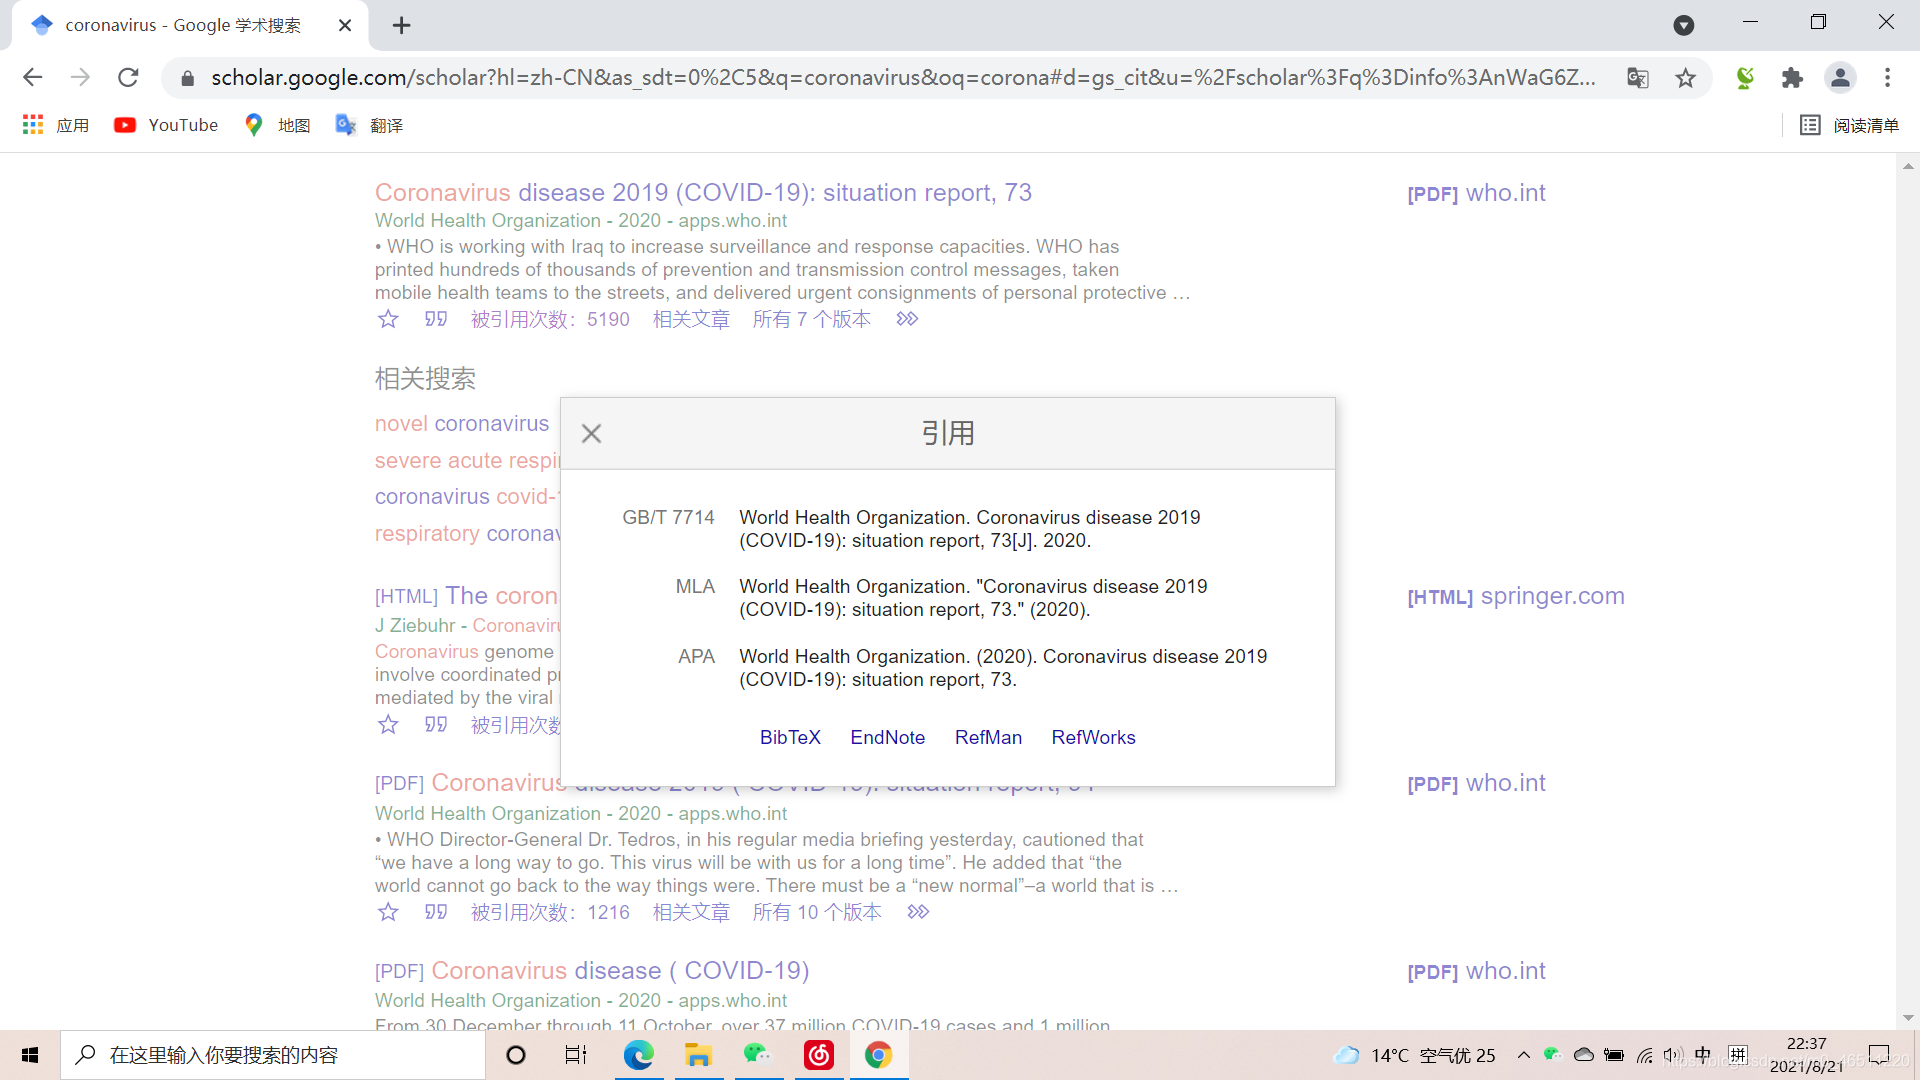
Task: Reload the page with refresh icon
Action: click(x=128, y=78)
